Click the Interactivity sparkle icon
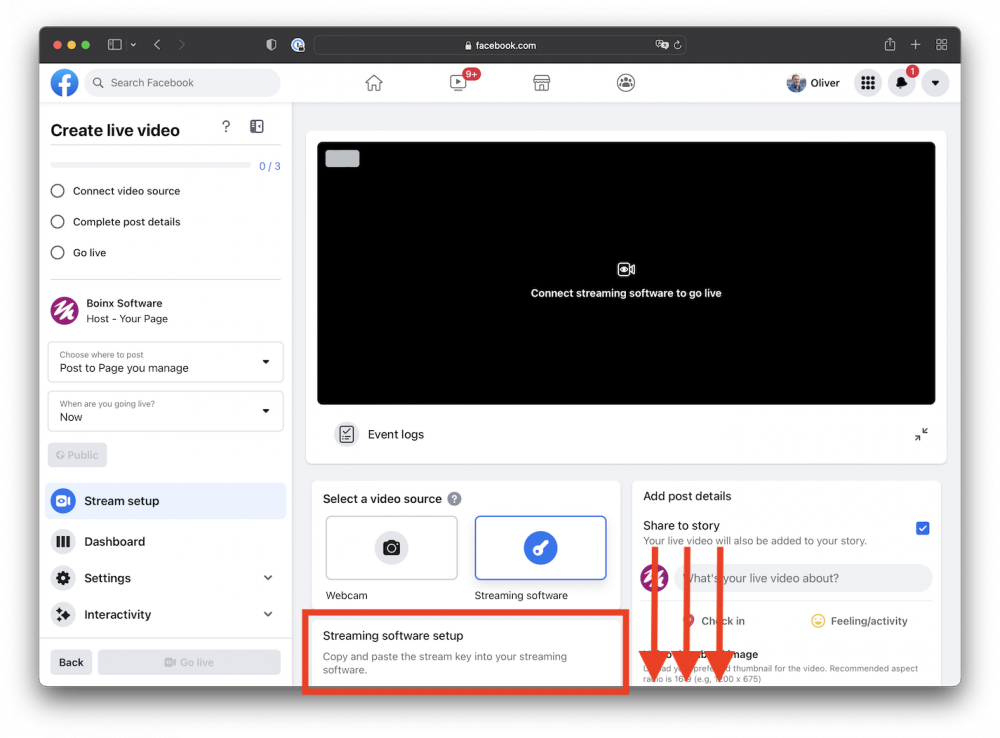Viewport: 1000px width, 738px height. [x=63, y=614]
